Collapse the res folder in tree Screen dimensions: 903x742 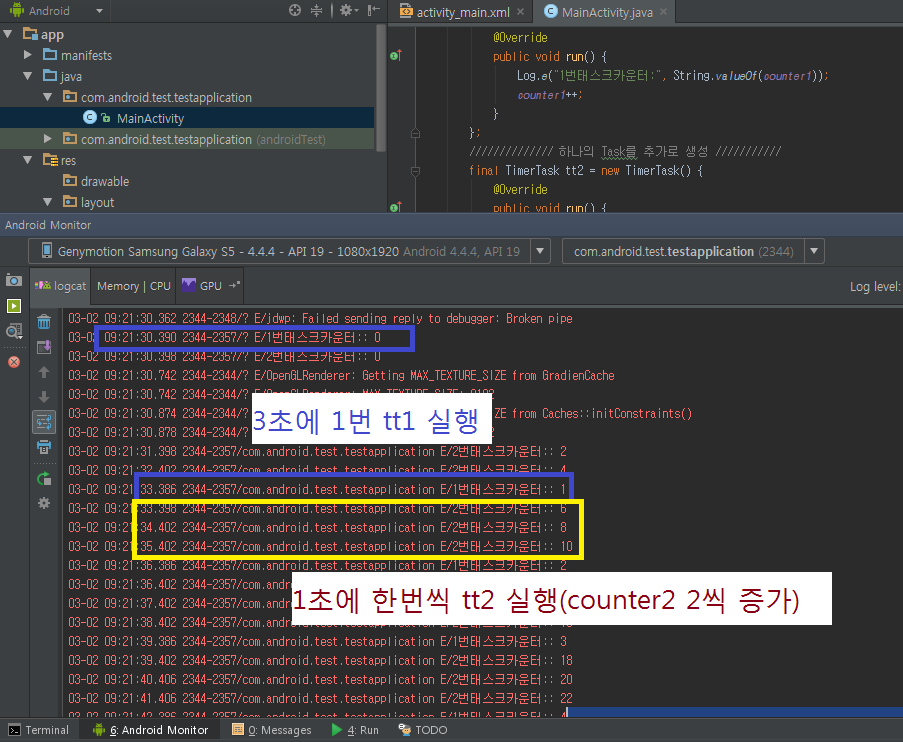pos(29,160)
